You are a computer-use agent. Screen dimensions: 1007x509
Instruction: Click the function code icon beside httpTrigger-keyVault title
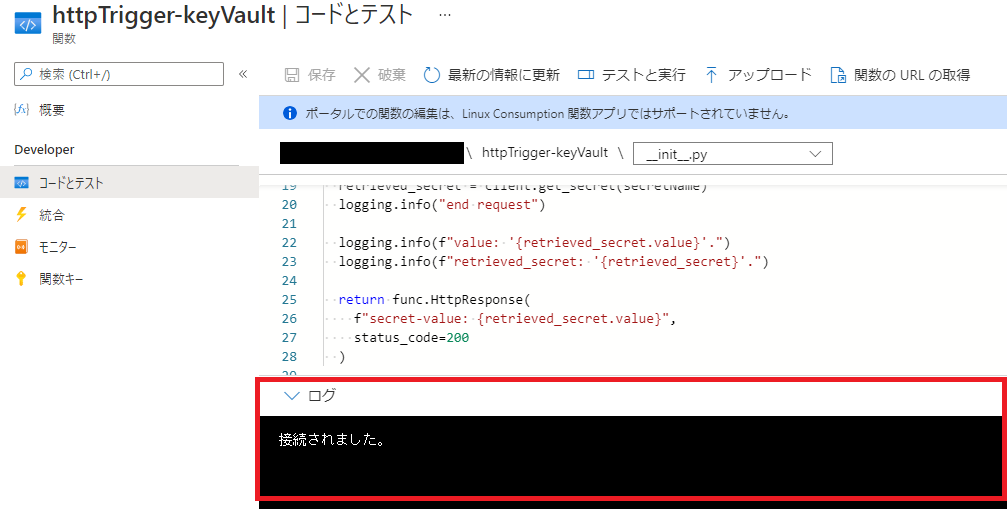(28, 25)
